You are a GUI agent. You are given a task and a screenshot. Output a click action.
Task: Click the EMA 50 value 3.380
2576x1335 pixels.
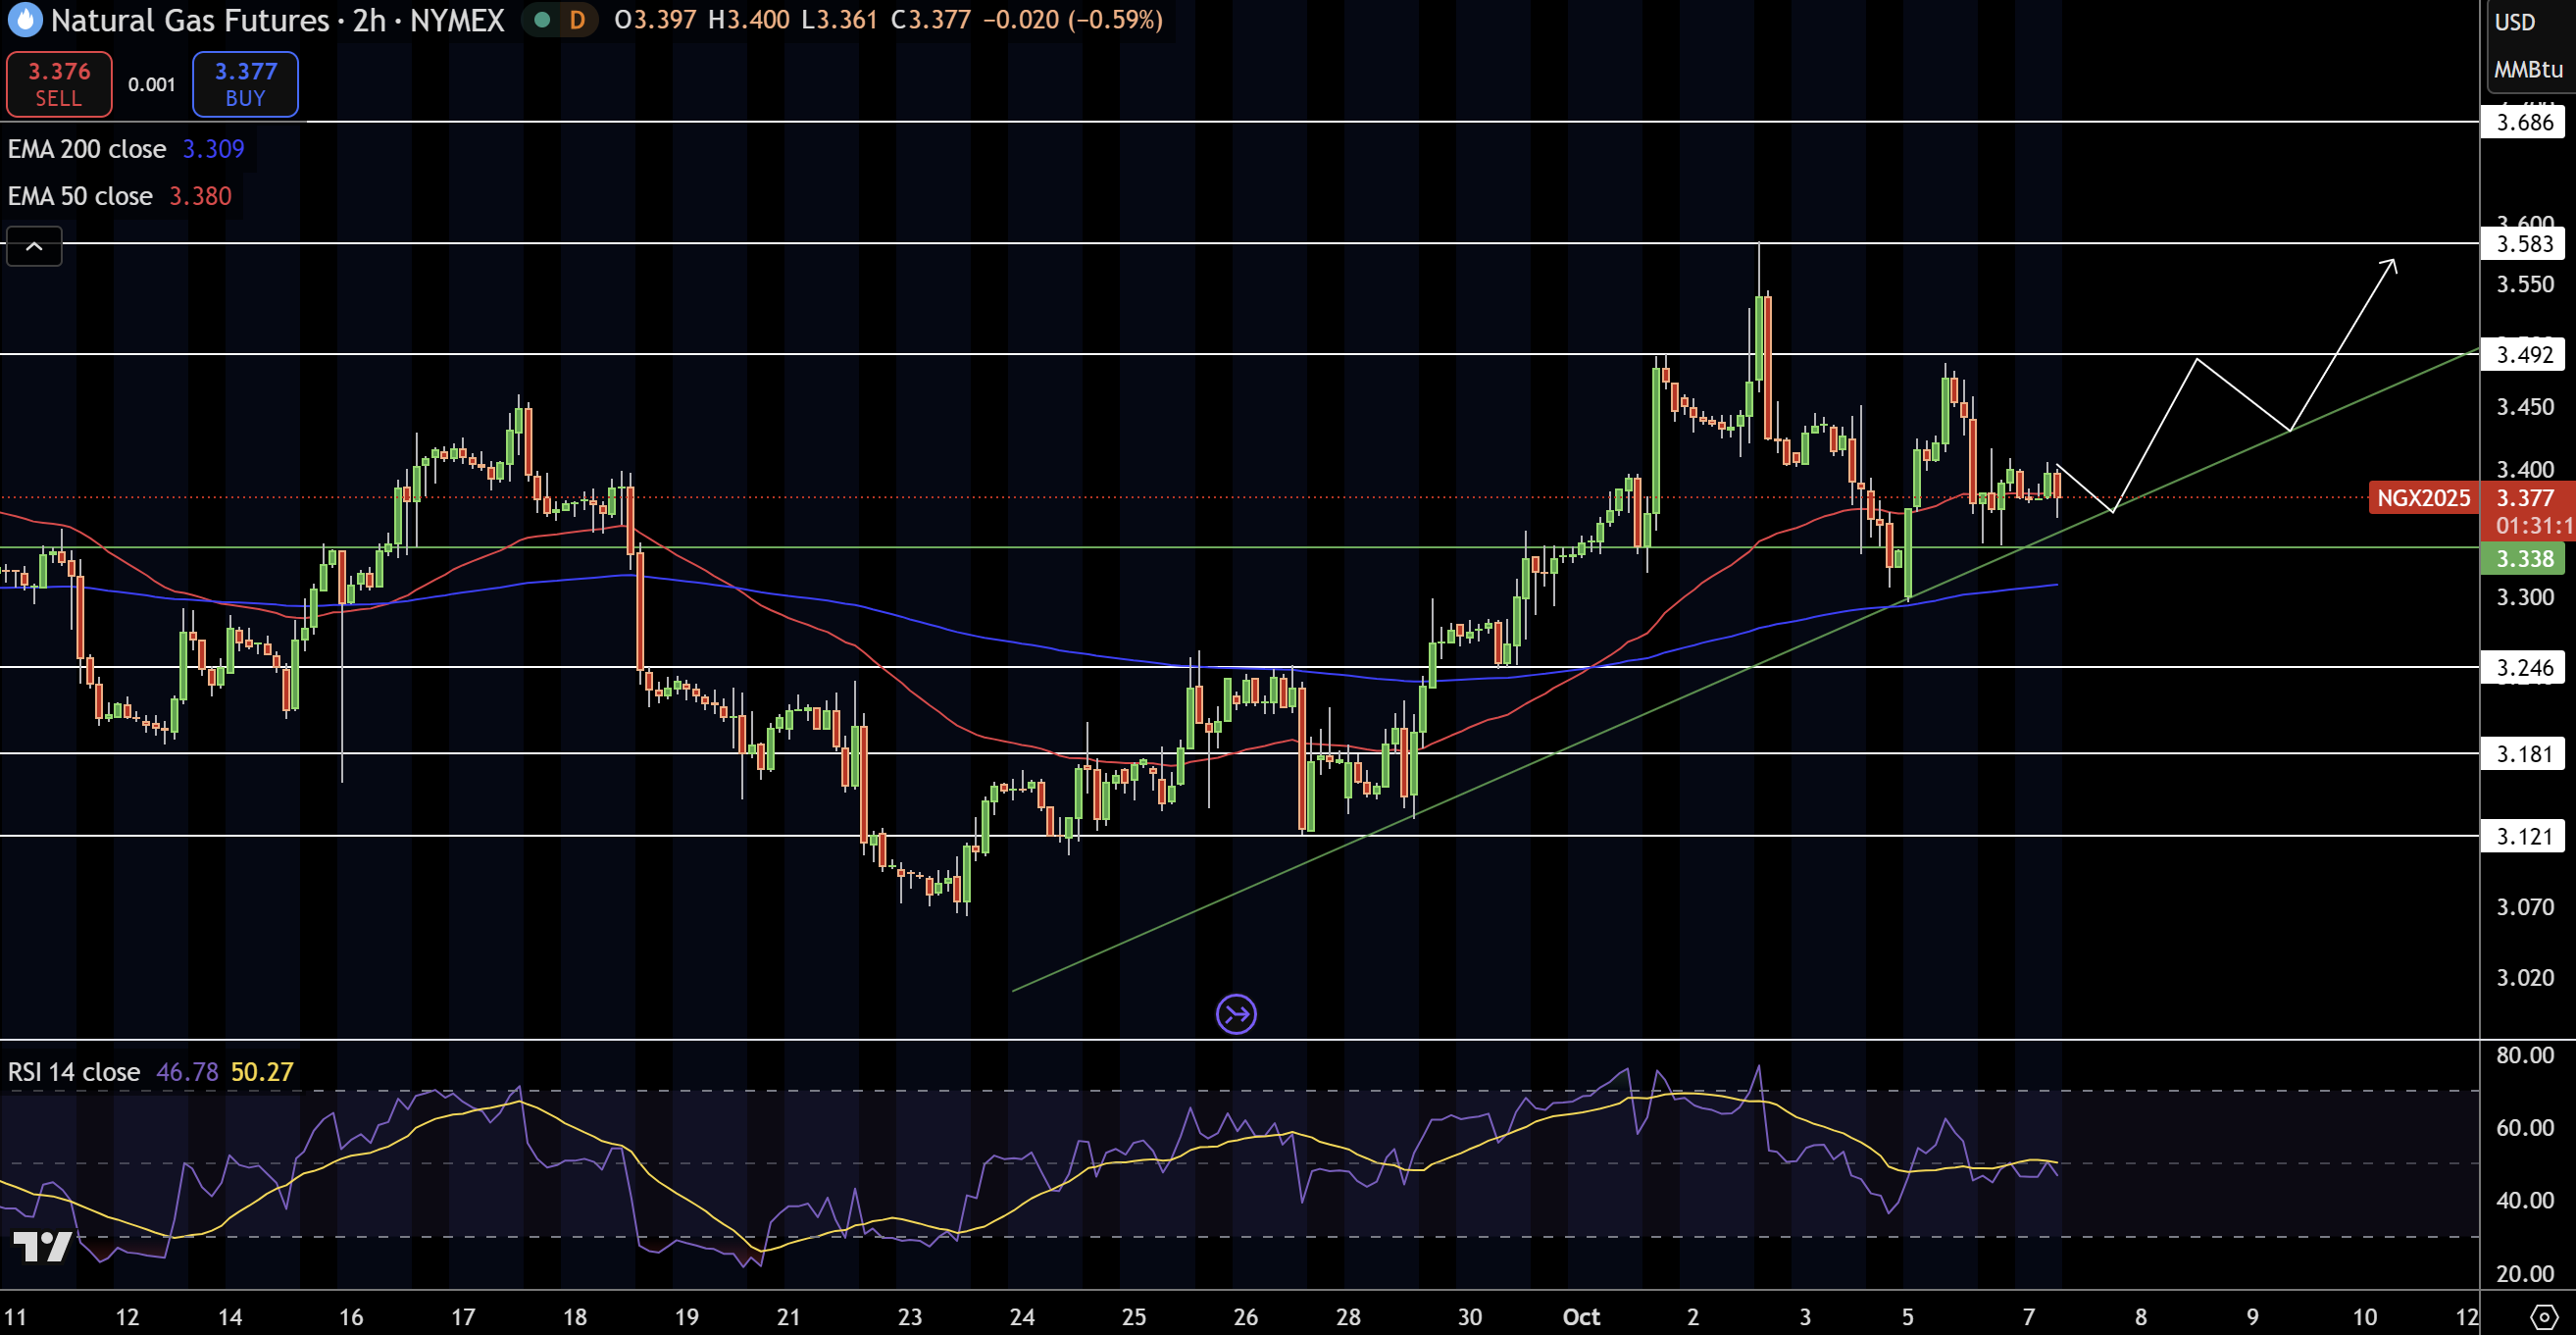pos(200,196)
